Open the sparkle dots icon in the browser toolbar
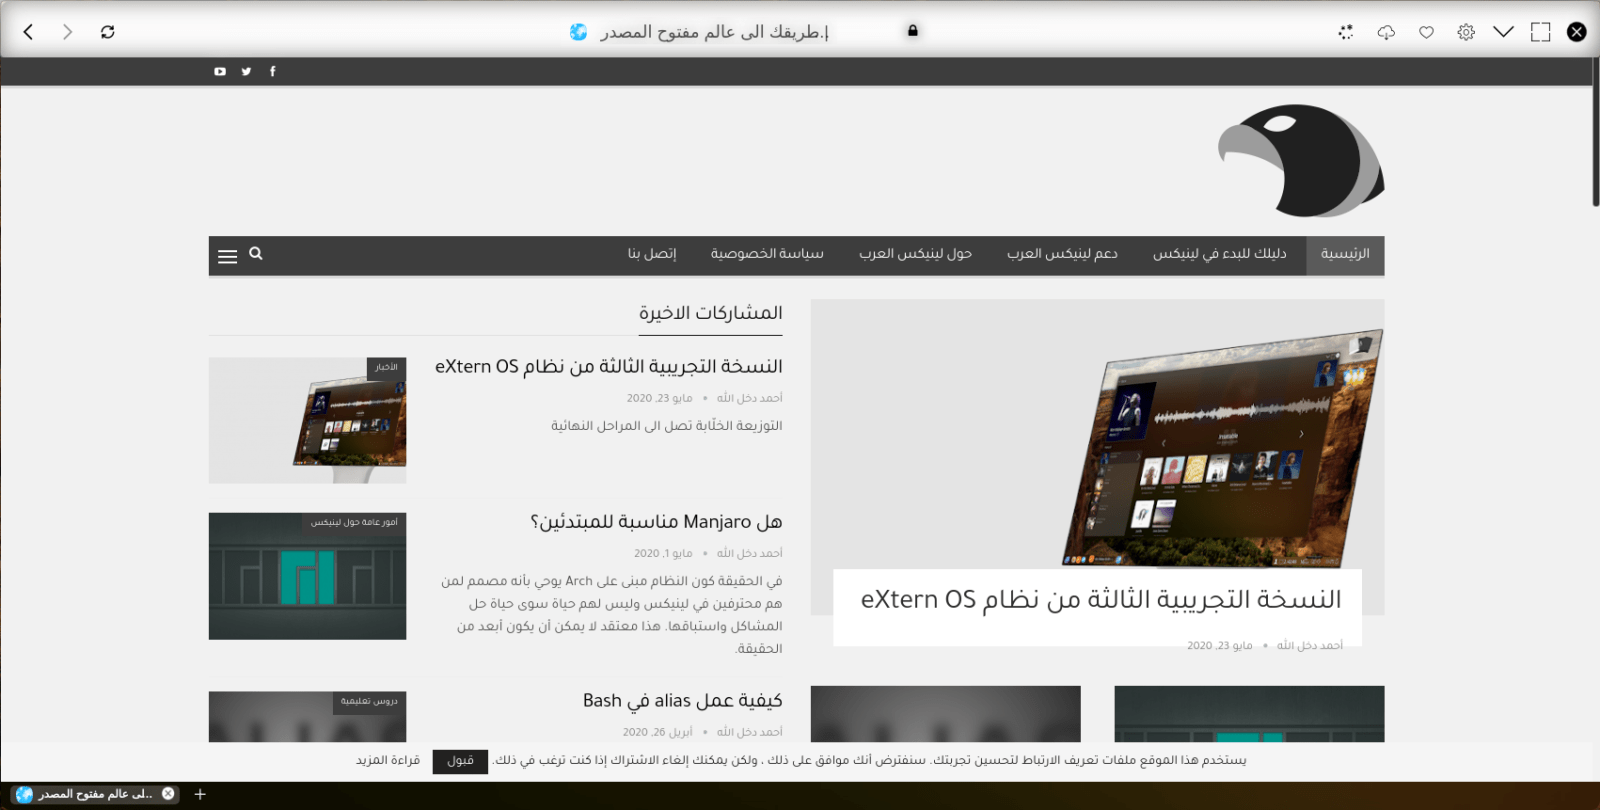The height and width of the screenshot is (810, 1600). pyautogui.click(x=1346, y=32)
